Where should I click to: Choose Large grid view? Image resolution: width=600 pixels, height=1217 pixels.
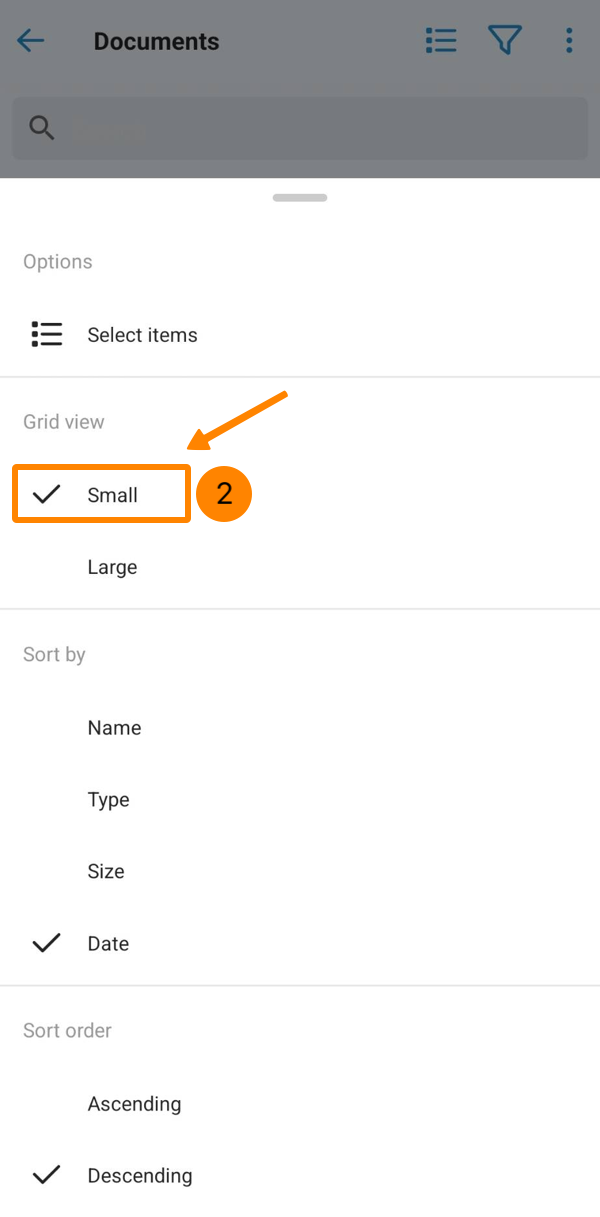pos(112,567)
